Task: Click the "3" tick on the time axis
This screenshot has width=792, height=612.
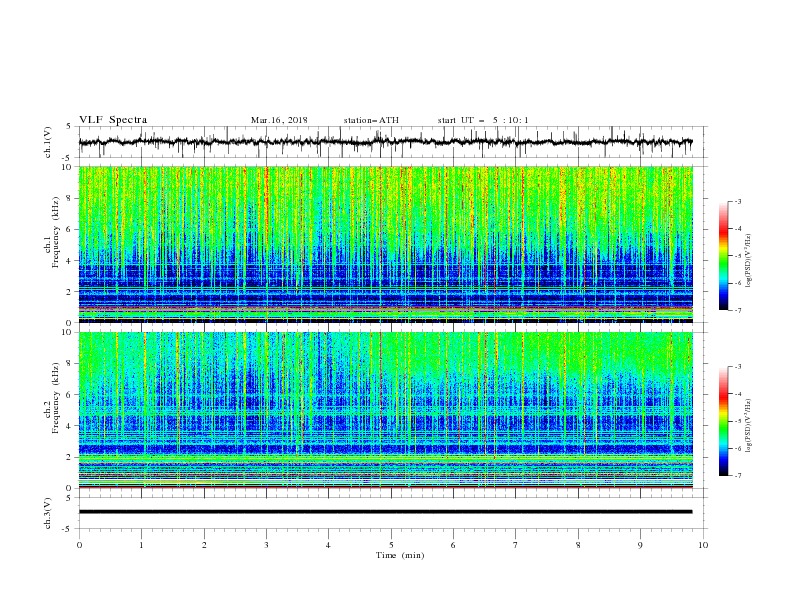Action: click(x=266, y=545)
